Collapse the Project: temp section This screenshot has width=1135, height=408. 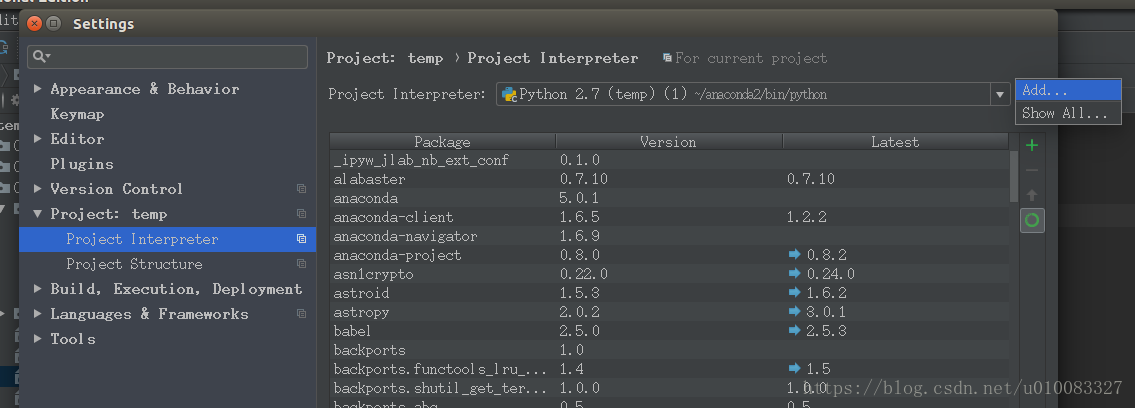38,213
